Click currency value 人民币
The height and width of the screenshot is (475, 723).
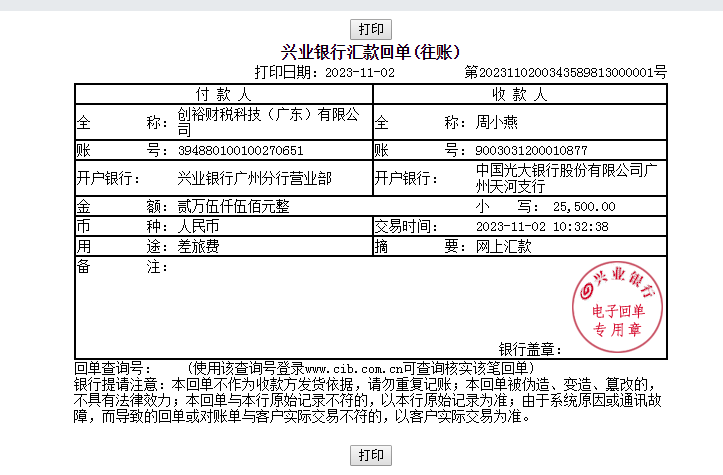[x=198, y=226]
